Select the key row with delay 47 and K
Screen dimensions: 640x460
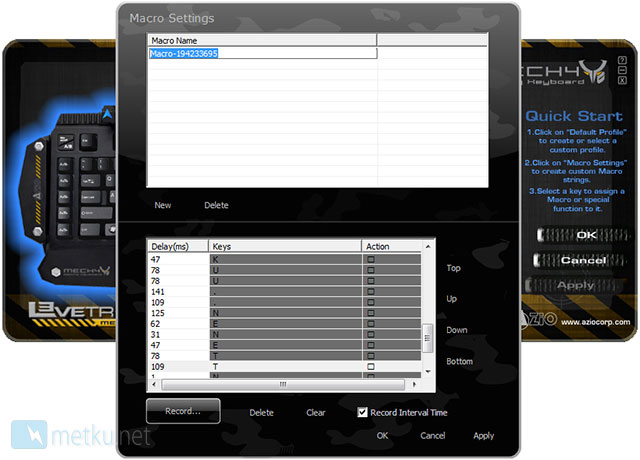click(x=285, y=259)
